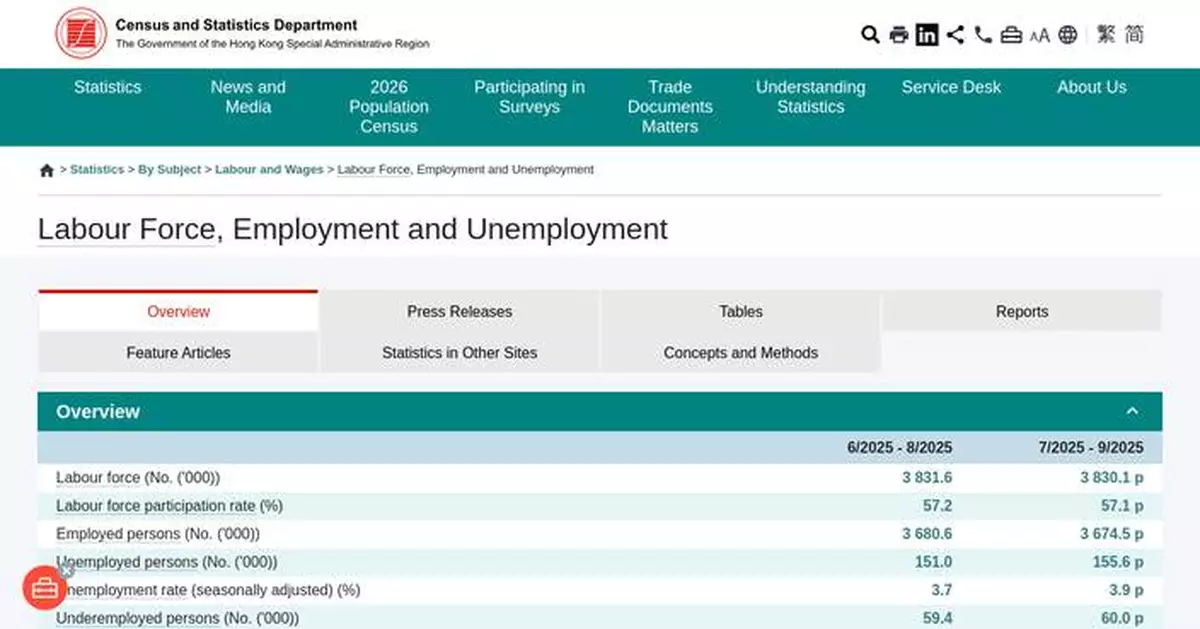Click the share icon in the header

pos(955,34)
